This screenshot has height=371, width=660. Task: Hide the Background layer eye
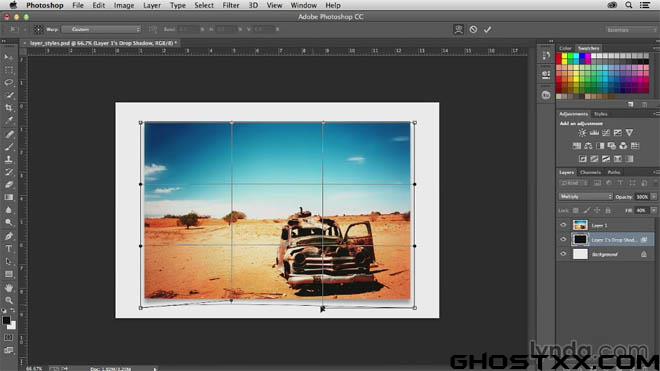click(563, 254)
